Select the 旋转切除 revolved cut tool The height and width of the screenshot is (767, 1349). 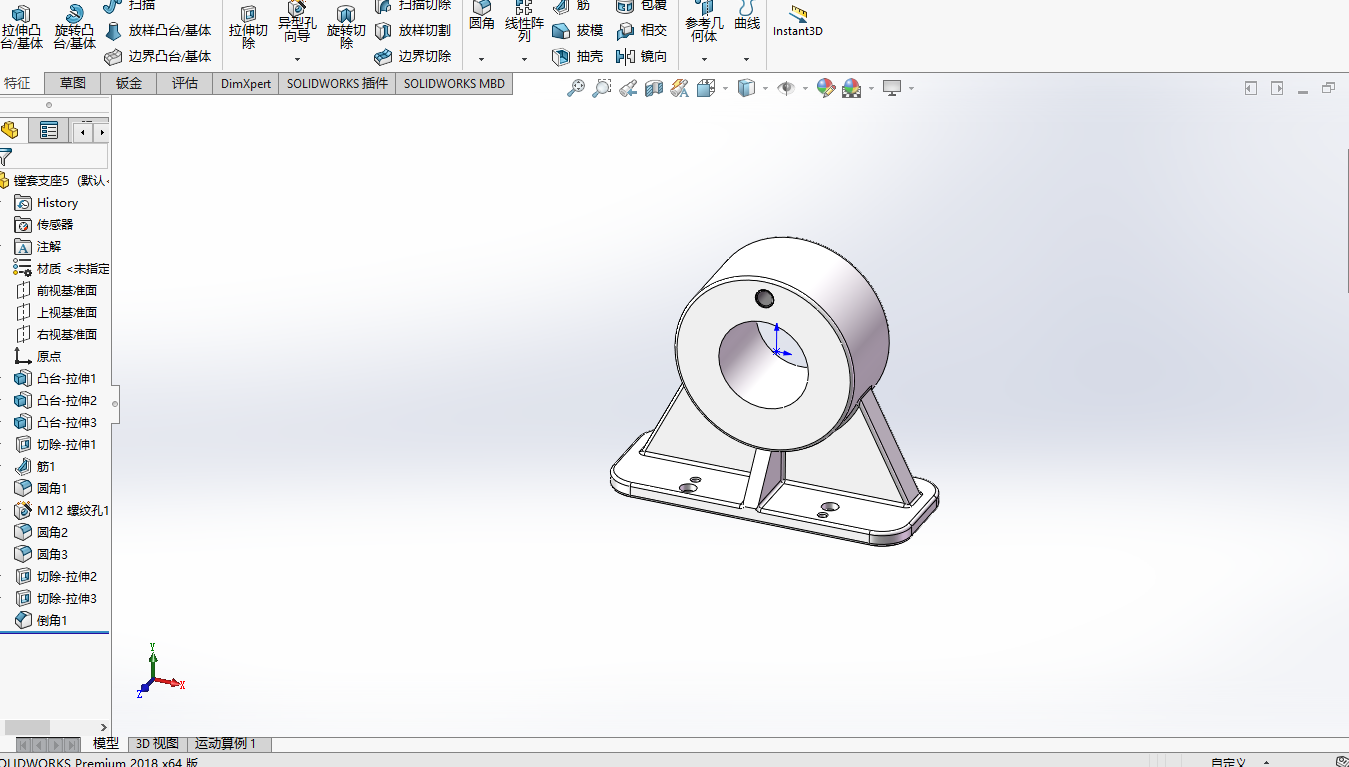[x=346, y=27]
